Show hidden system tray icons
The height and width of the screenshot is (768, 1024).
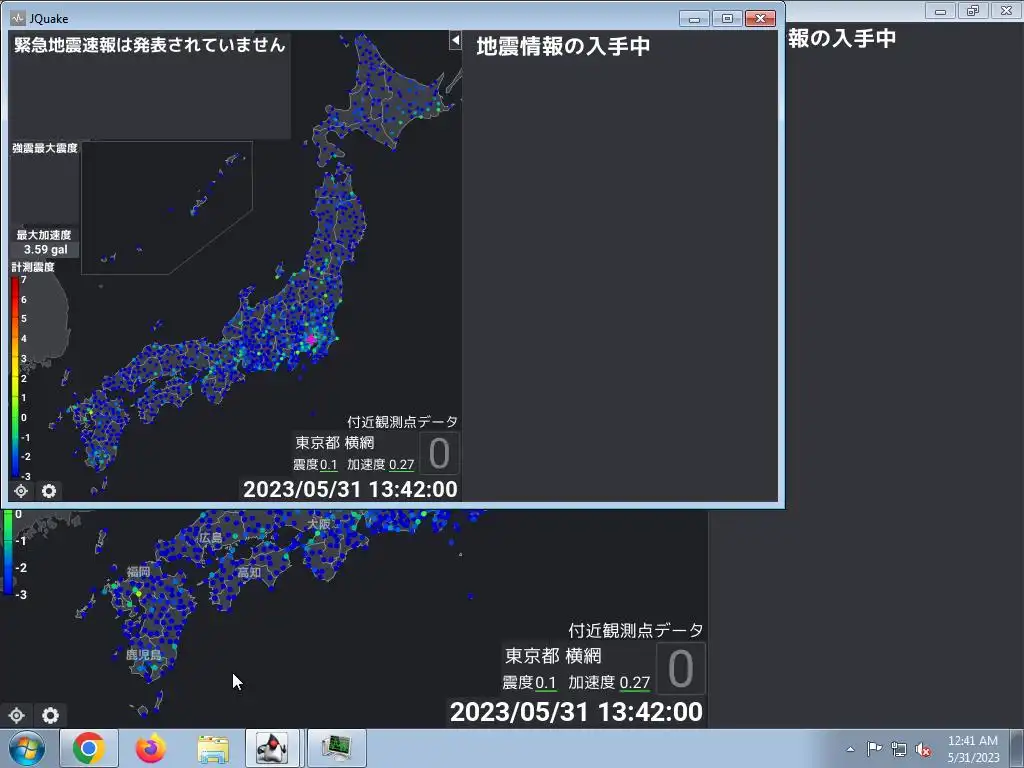[850, 749]
